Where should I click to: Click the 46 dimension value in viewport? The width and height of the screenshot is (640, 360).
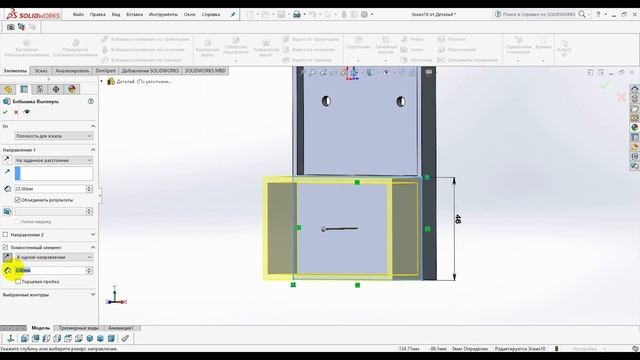(458, 219)
